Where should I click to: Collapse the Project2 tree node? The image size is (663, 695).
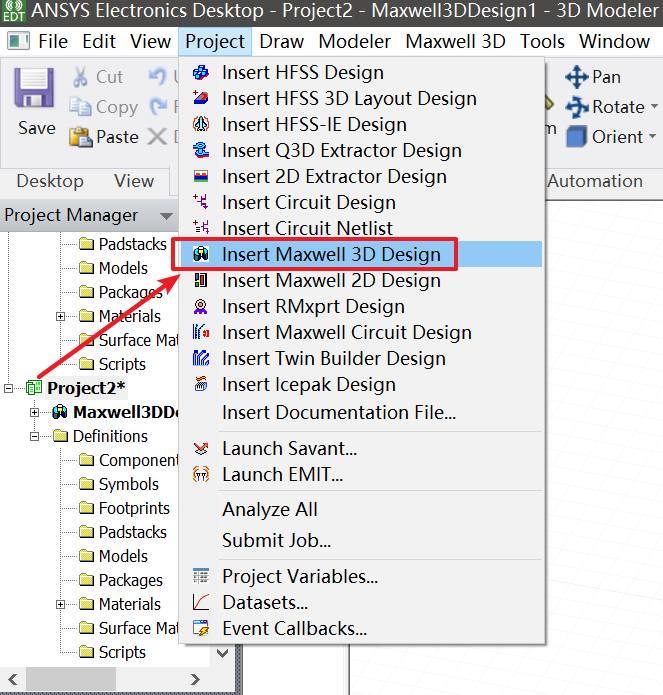click(x=10, y=388)
